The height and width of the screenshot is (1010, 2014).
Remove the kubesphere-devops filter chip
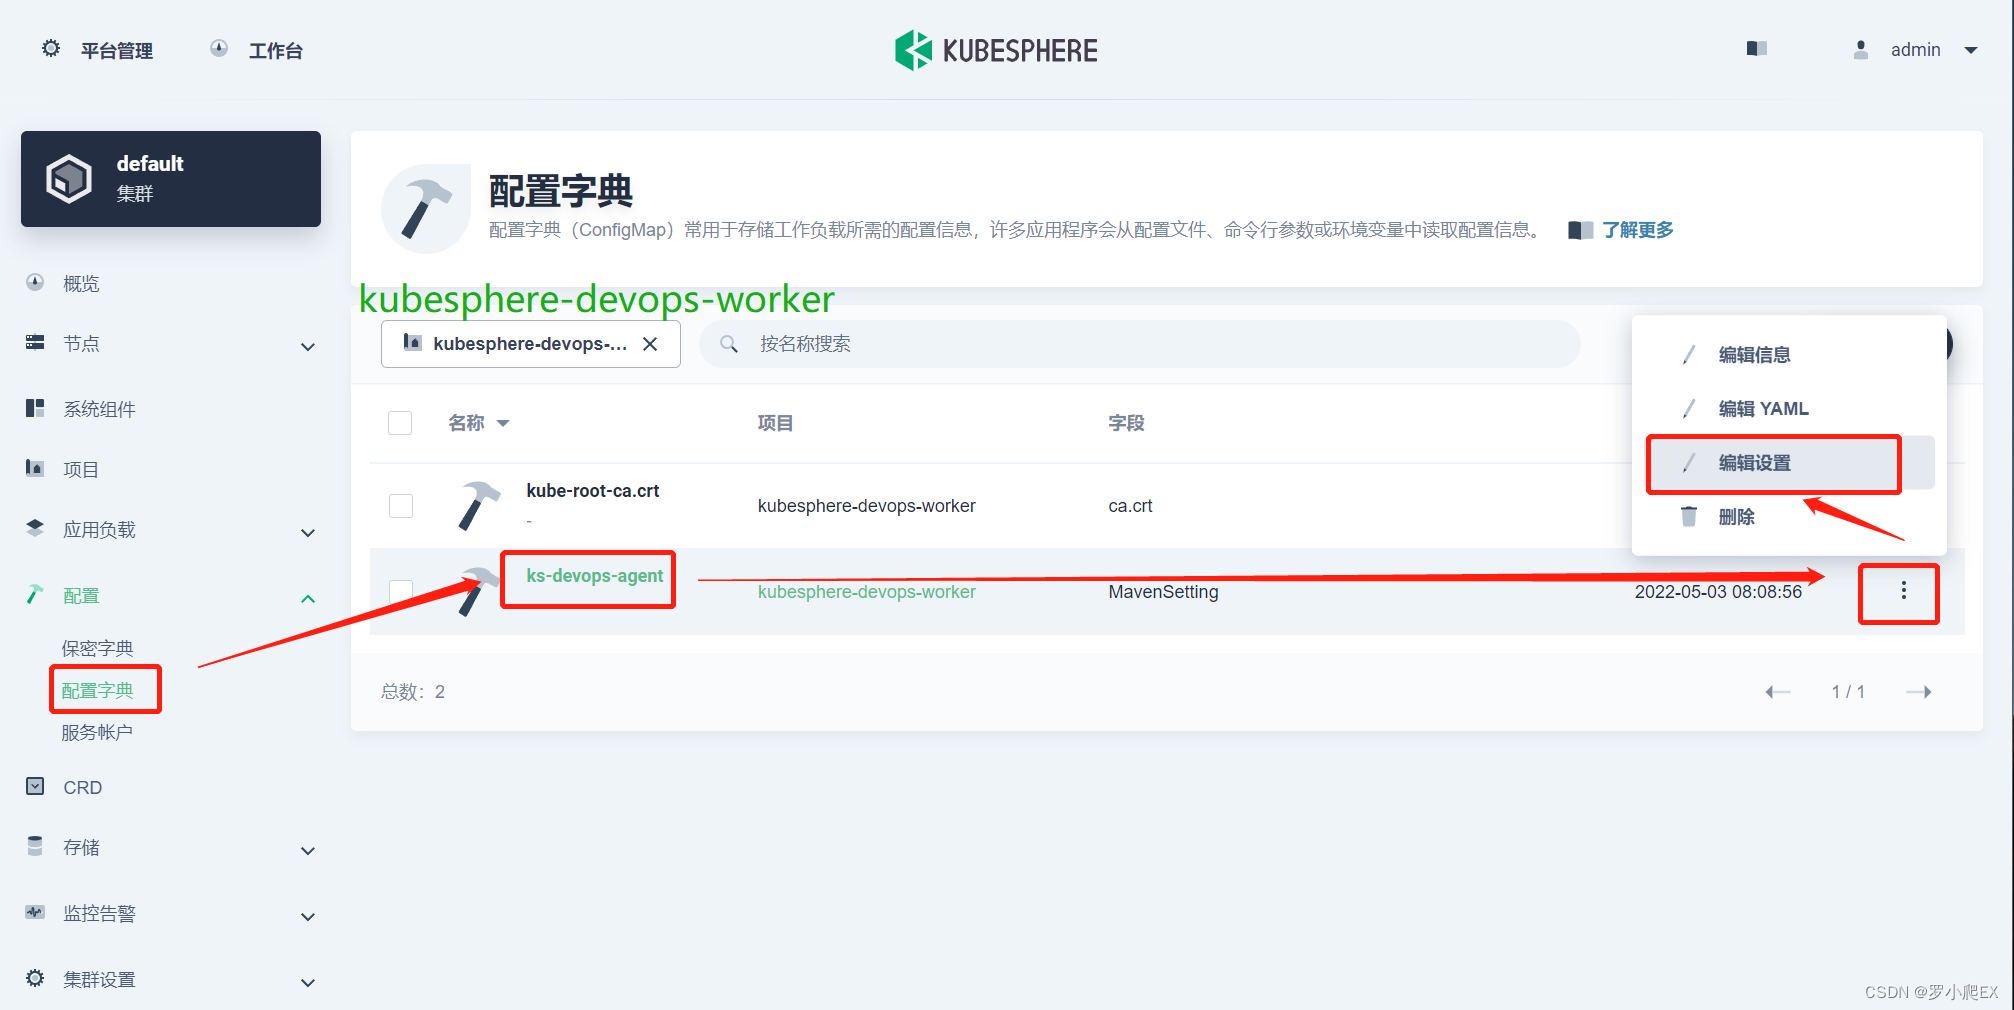651,343
